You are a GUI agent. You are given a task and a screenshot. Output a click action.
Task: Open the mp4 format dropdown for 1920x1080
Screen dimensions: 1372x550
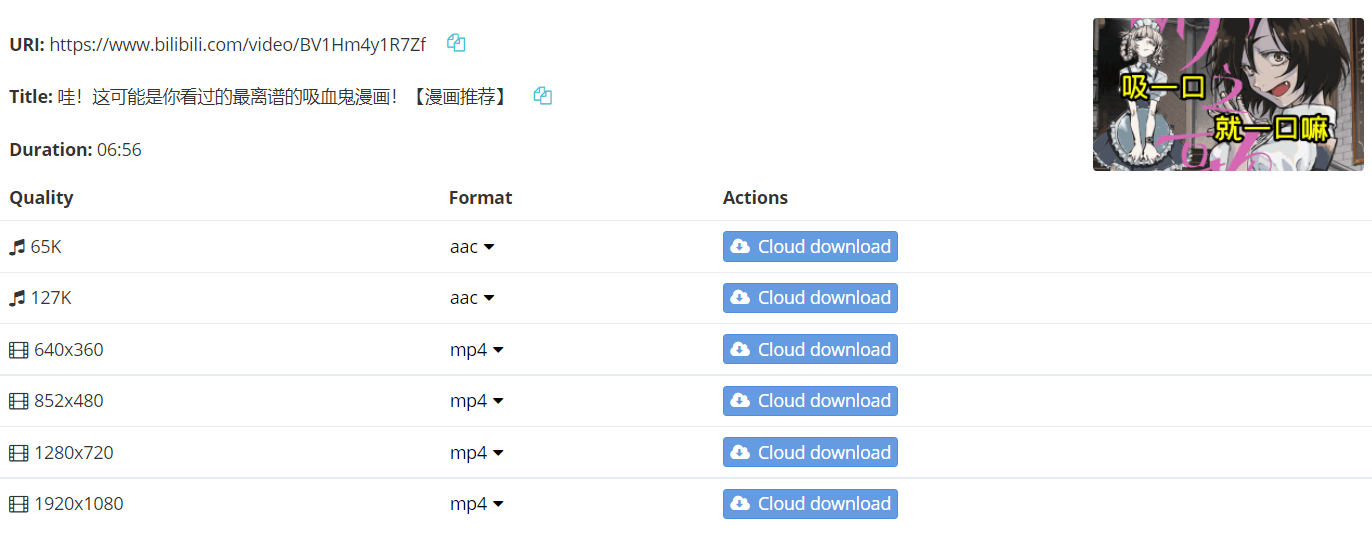tap(477, 504)
